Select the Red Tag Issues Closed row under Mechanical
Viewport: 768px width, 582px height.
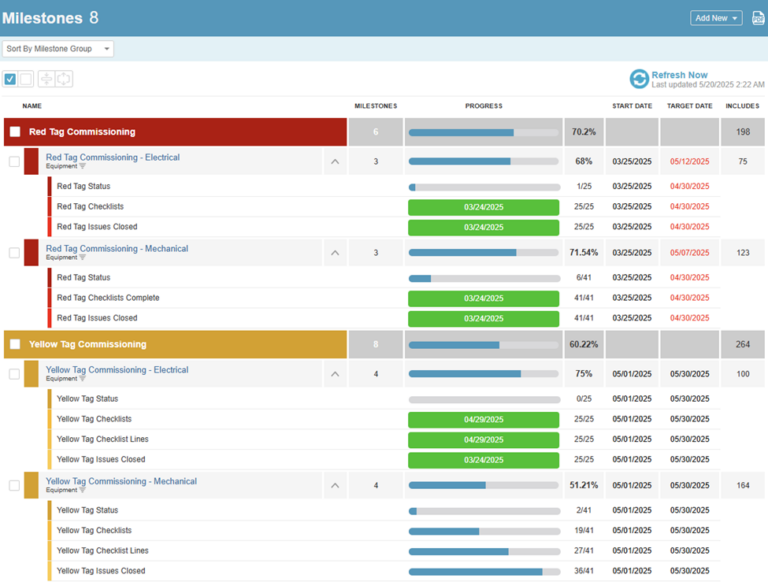[x=97, y=318]
